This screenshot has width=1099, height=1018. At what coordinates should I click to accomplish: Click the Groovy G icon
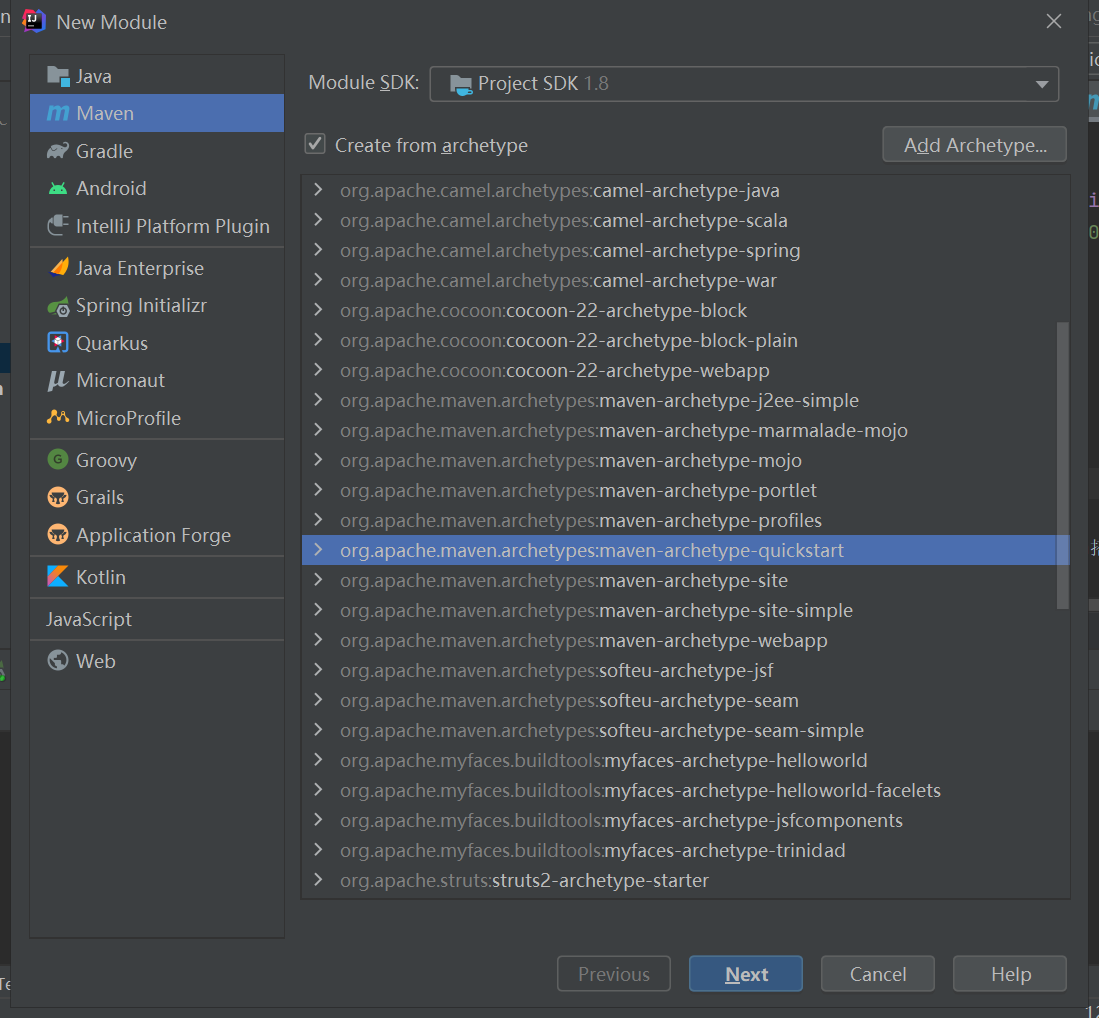click(x=57, y=459)
